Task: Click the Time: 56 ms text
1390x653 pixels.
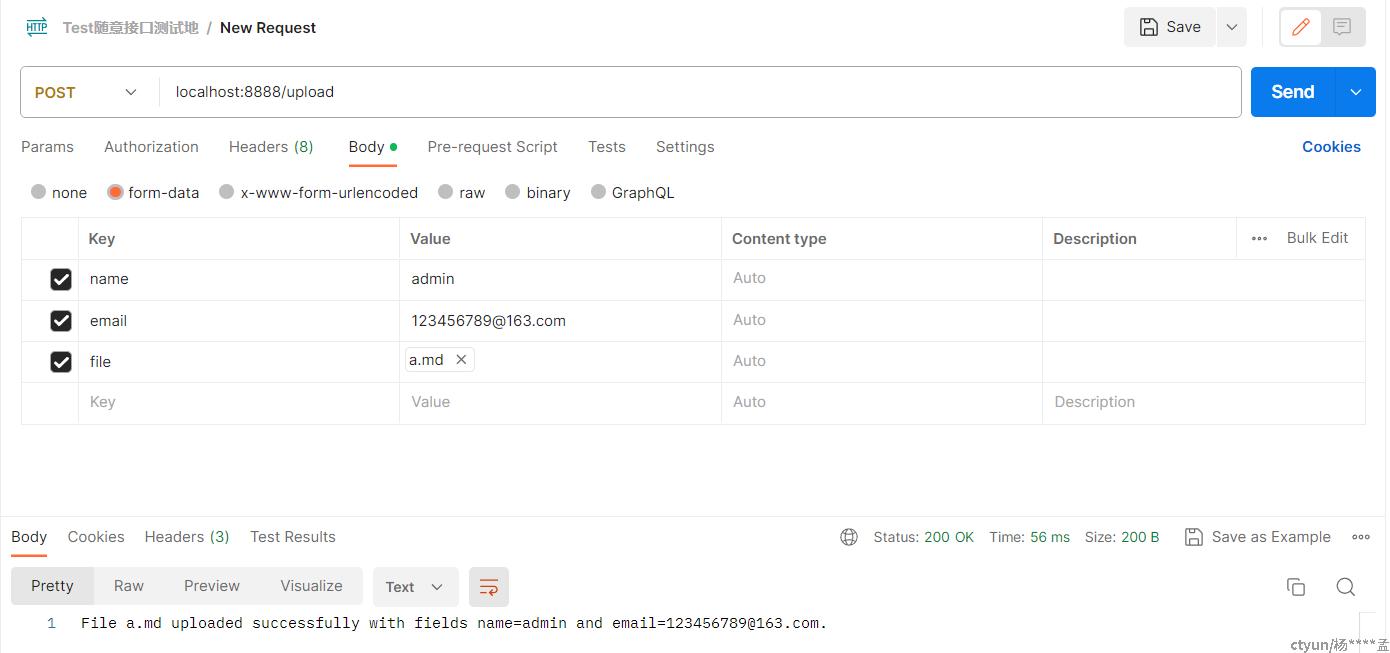Action: [1029, 537]
